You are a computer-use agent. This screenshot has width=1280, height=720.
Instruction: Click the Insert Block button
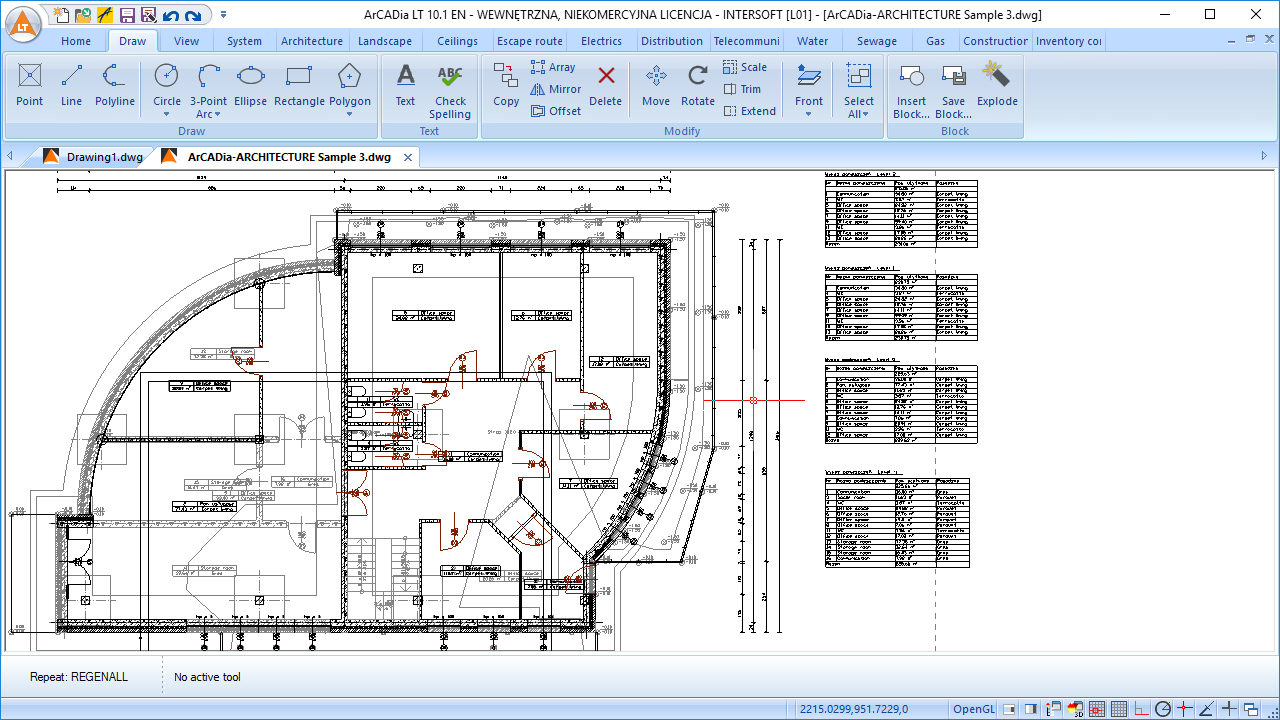point(911,90)
